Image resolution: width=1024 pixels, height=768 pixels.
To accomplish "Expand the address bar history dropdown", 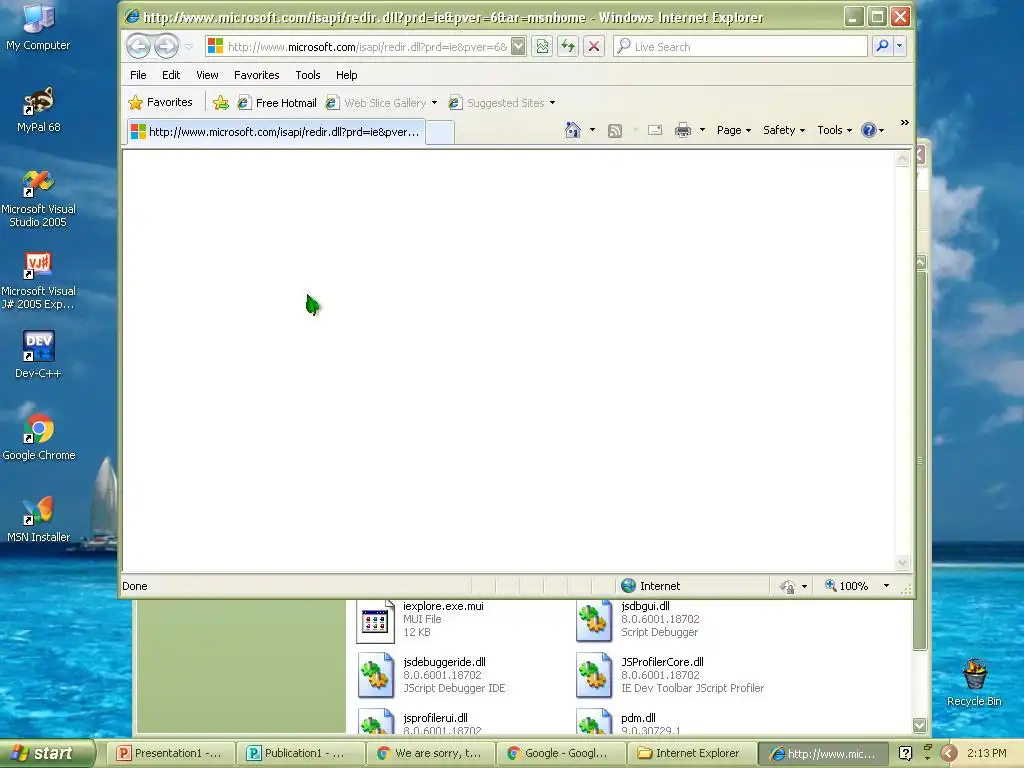I will (519, 46).
